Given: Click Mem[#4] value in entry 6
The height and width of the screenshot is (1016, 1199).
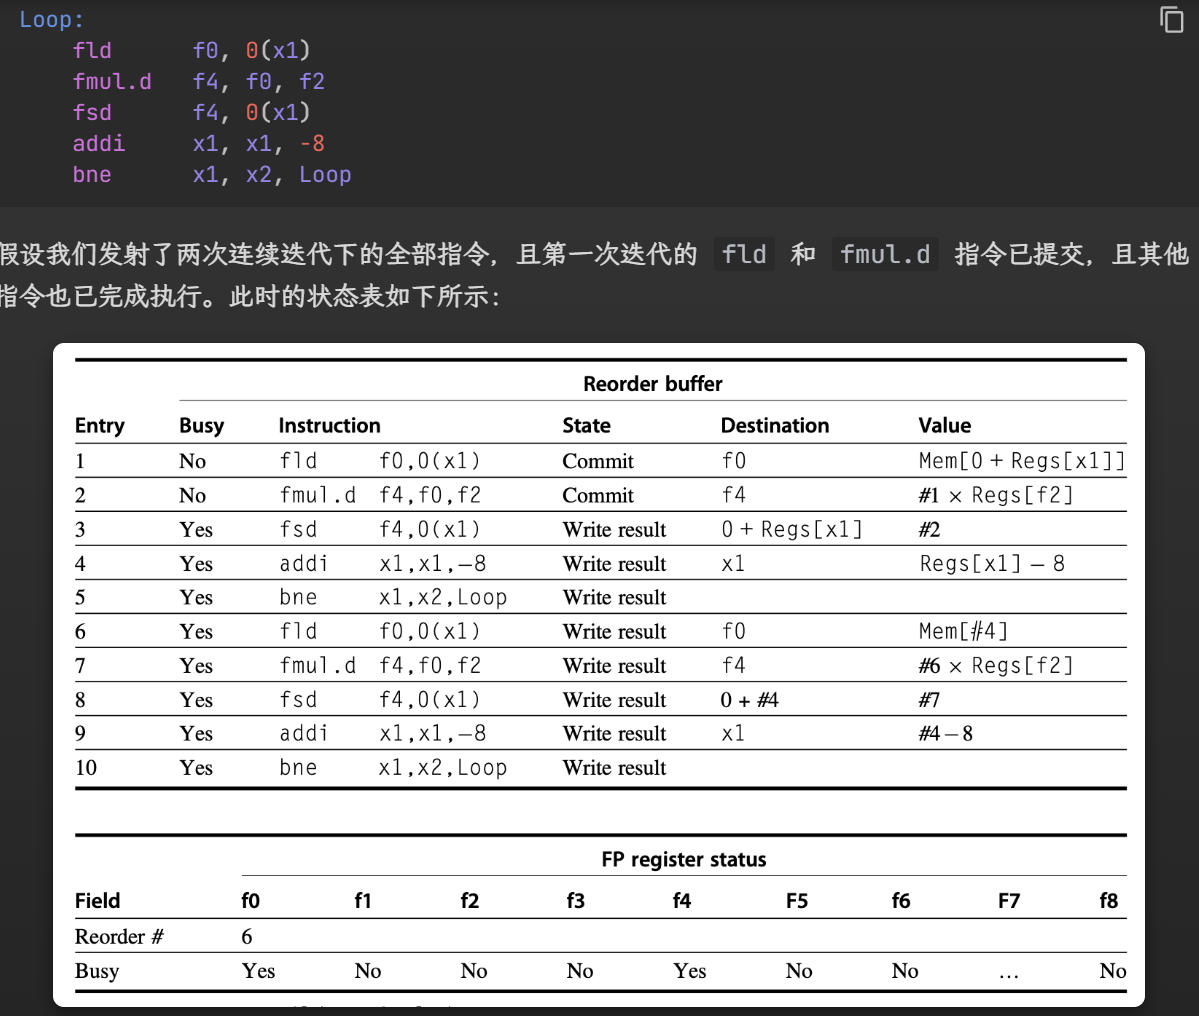Looking at the screenshot, I should coord(963,631).
